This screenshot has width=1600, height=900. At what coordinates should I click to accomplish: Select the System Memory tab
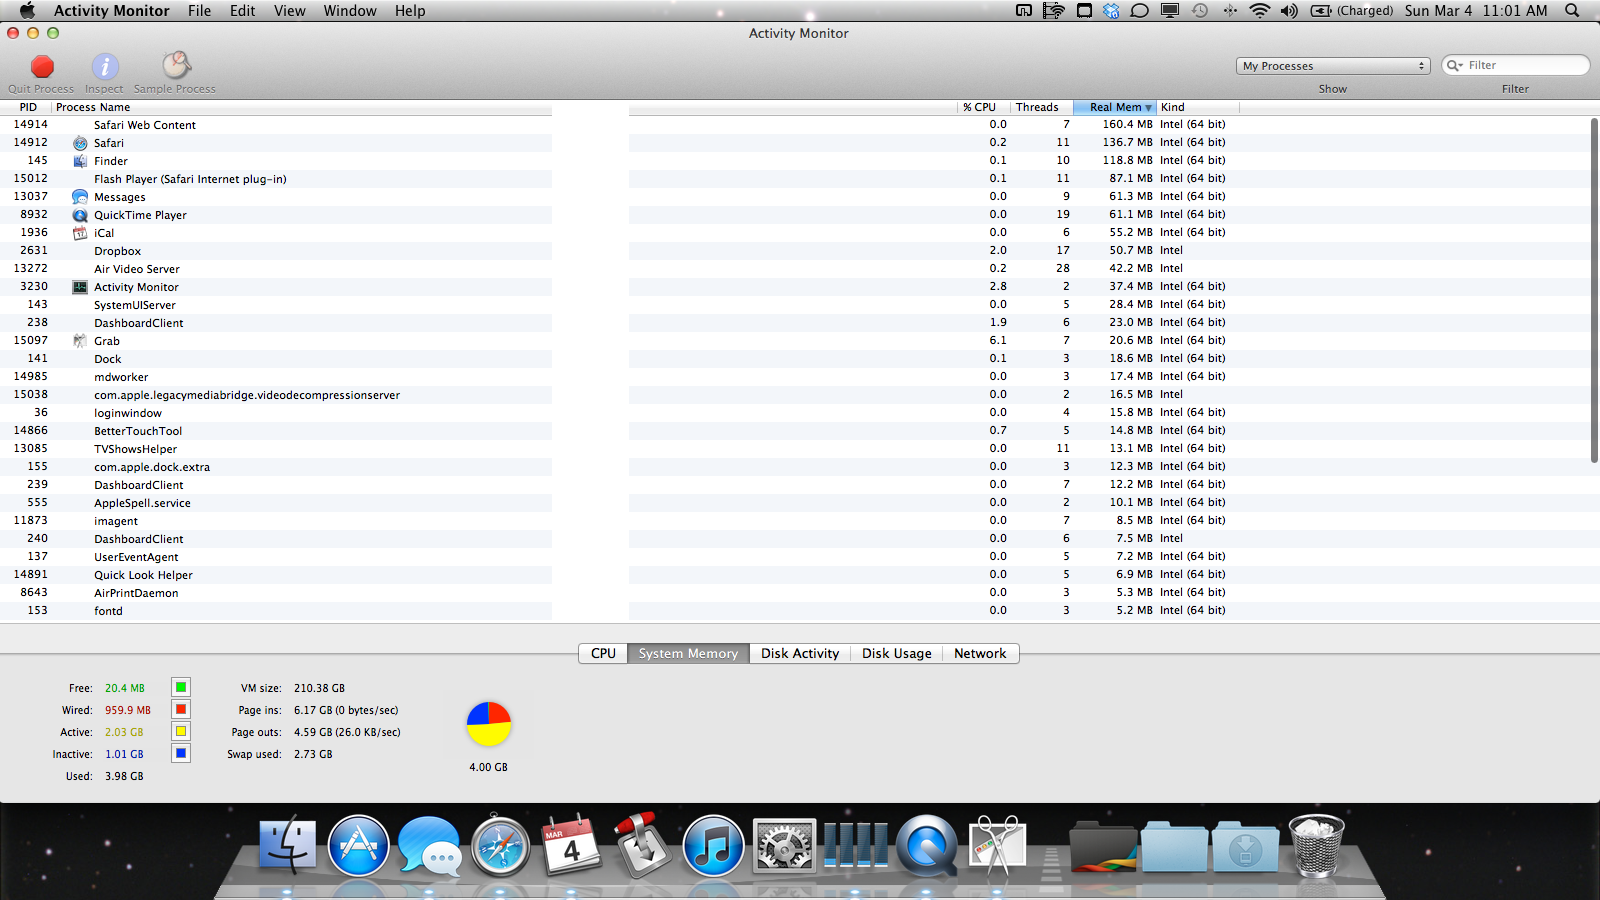coord(688,653)
